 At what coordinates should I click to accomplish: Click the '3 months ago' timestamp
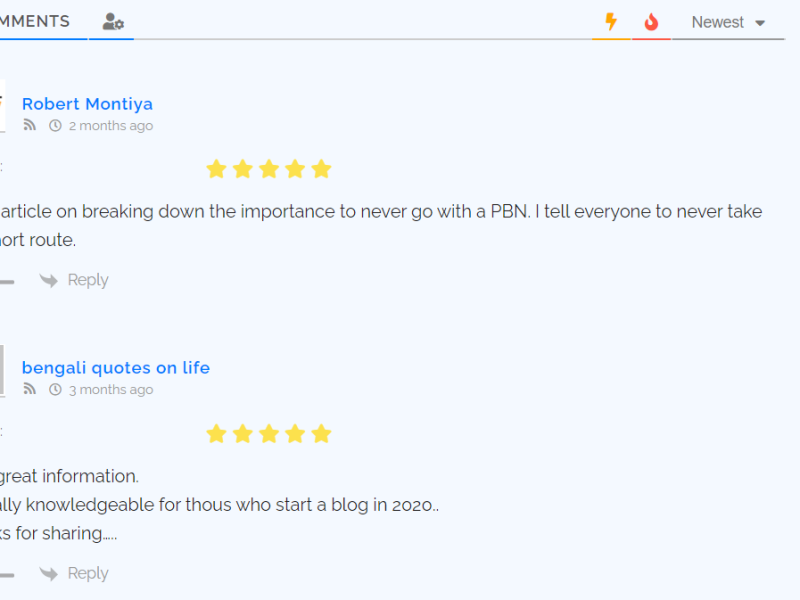(x=111, y=390)
